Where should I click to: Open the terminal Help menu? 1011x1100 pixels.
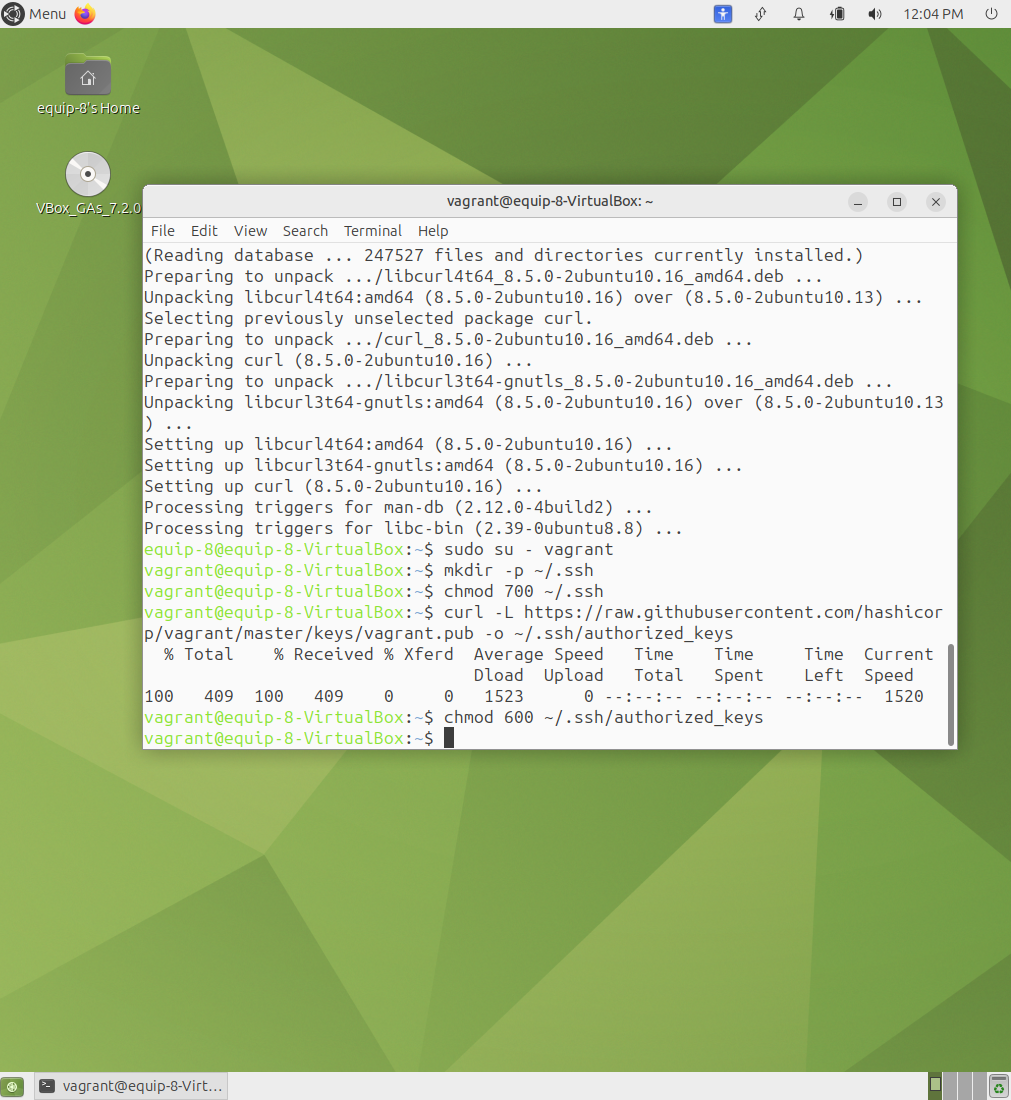tap(433, 231)
